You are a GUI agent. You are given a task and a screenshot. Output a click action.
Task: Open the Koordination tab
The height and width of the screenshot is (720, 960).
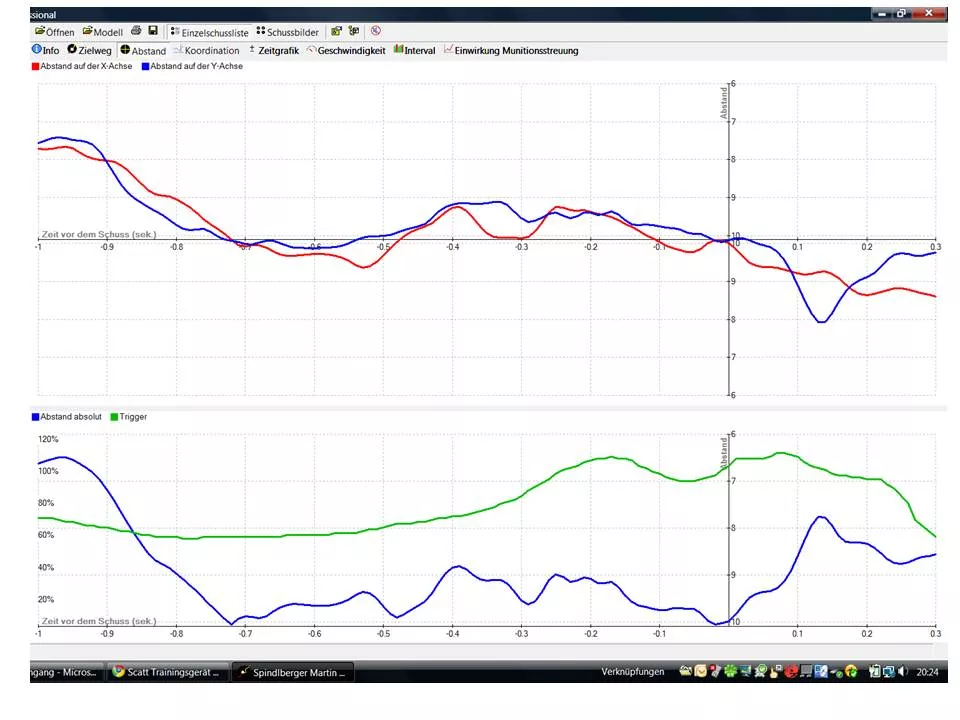pos(206,50)
